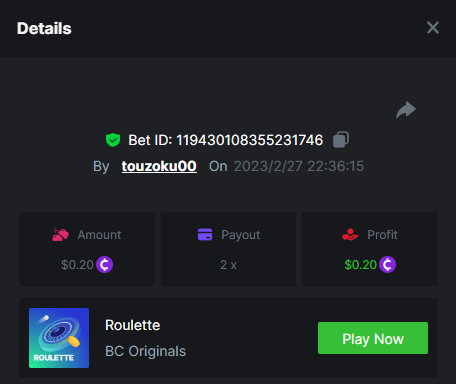Click the Play Now button
Screen dimensions: 456x384
pyautogui.click(x=373, y=338)
